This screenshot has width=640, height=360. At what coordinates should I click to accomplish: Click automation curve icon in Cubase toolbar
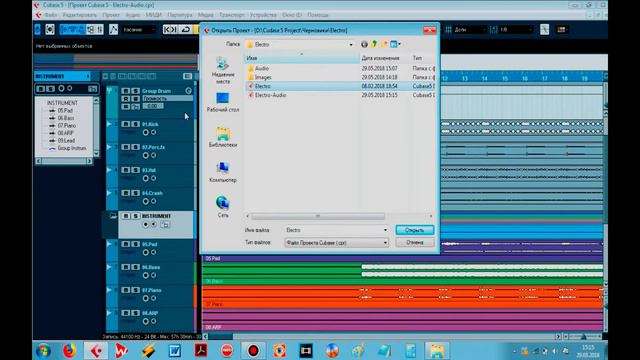(x=113, y=29)
